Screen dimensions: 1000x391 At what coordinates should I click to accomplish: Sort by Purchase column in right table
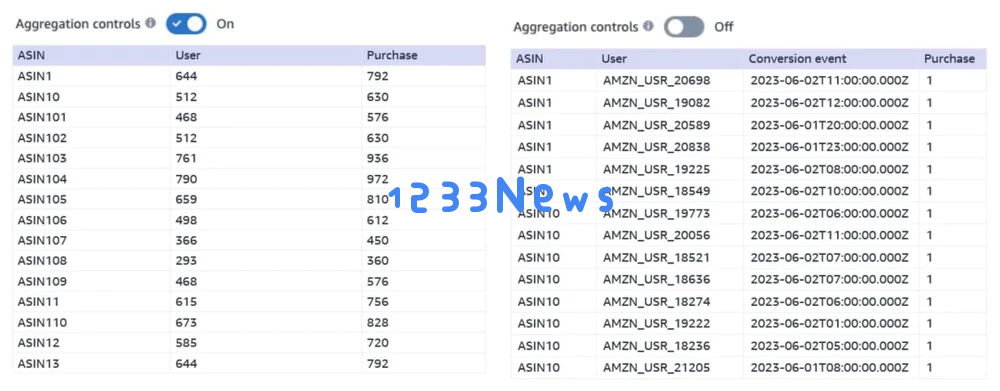tap(949, 59)
